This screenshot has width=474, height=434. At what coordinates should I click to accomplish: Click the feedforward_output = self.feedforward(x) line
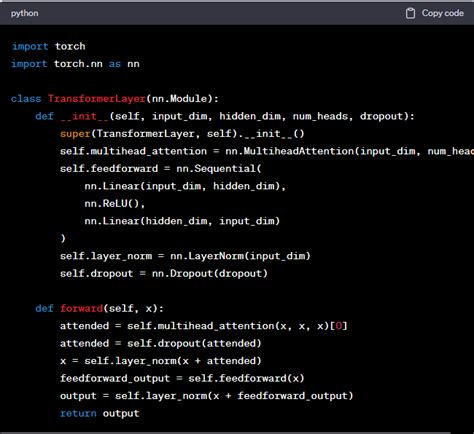pyautogui.click(x=182, y=378)
